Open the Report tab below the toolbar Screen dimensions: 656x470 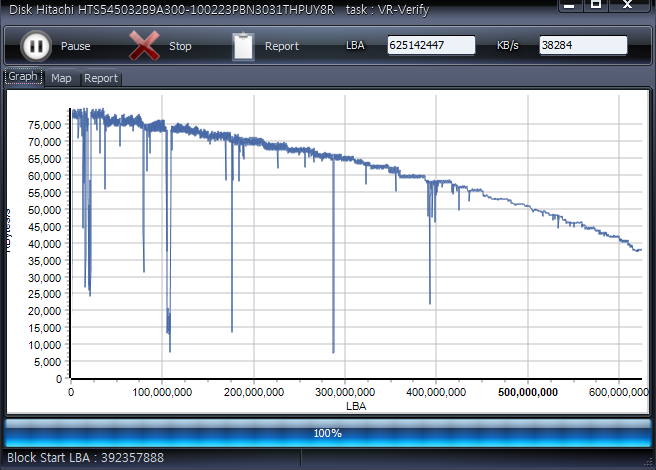click(x=100, y=78)
